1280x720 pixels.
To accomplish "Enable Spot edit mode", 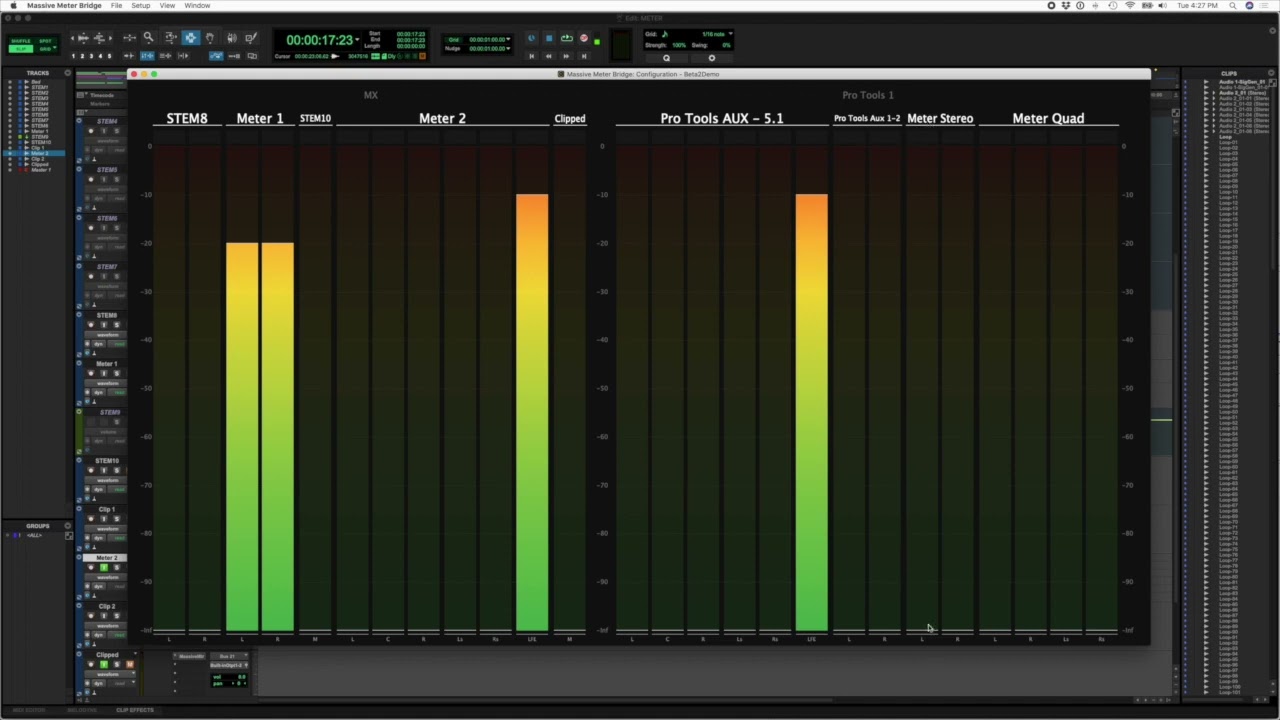I will 45,41.
